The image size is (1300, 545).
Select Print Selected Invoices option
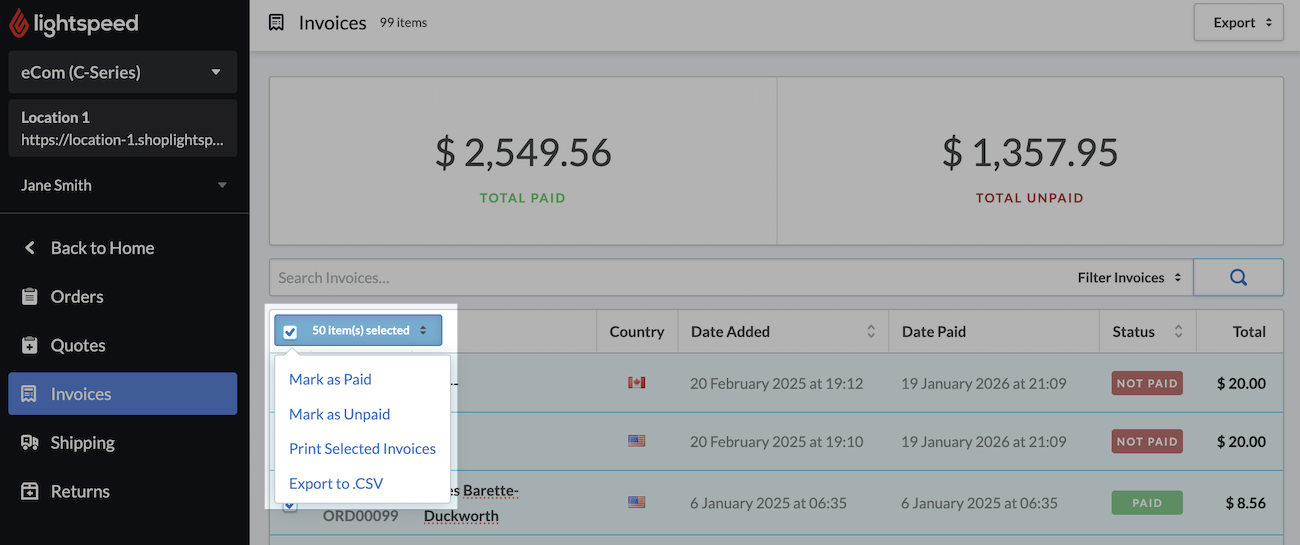point(362,449)
